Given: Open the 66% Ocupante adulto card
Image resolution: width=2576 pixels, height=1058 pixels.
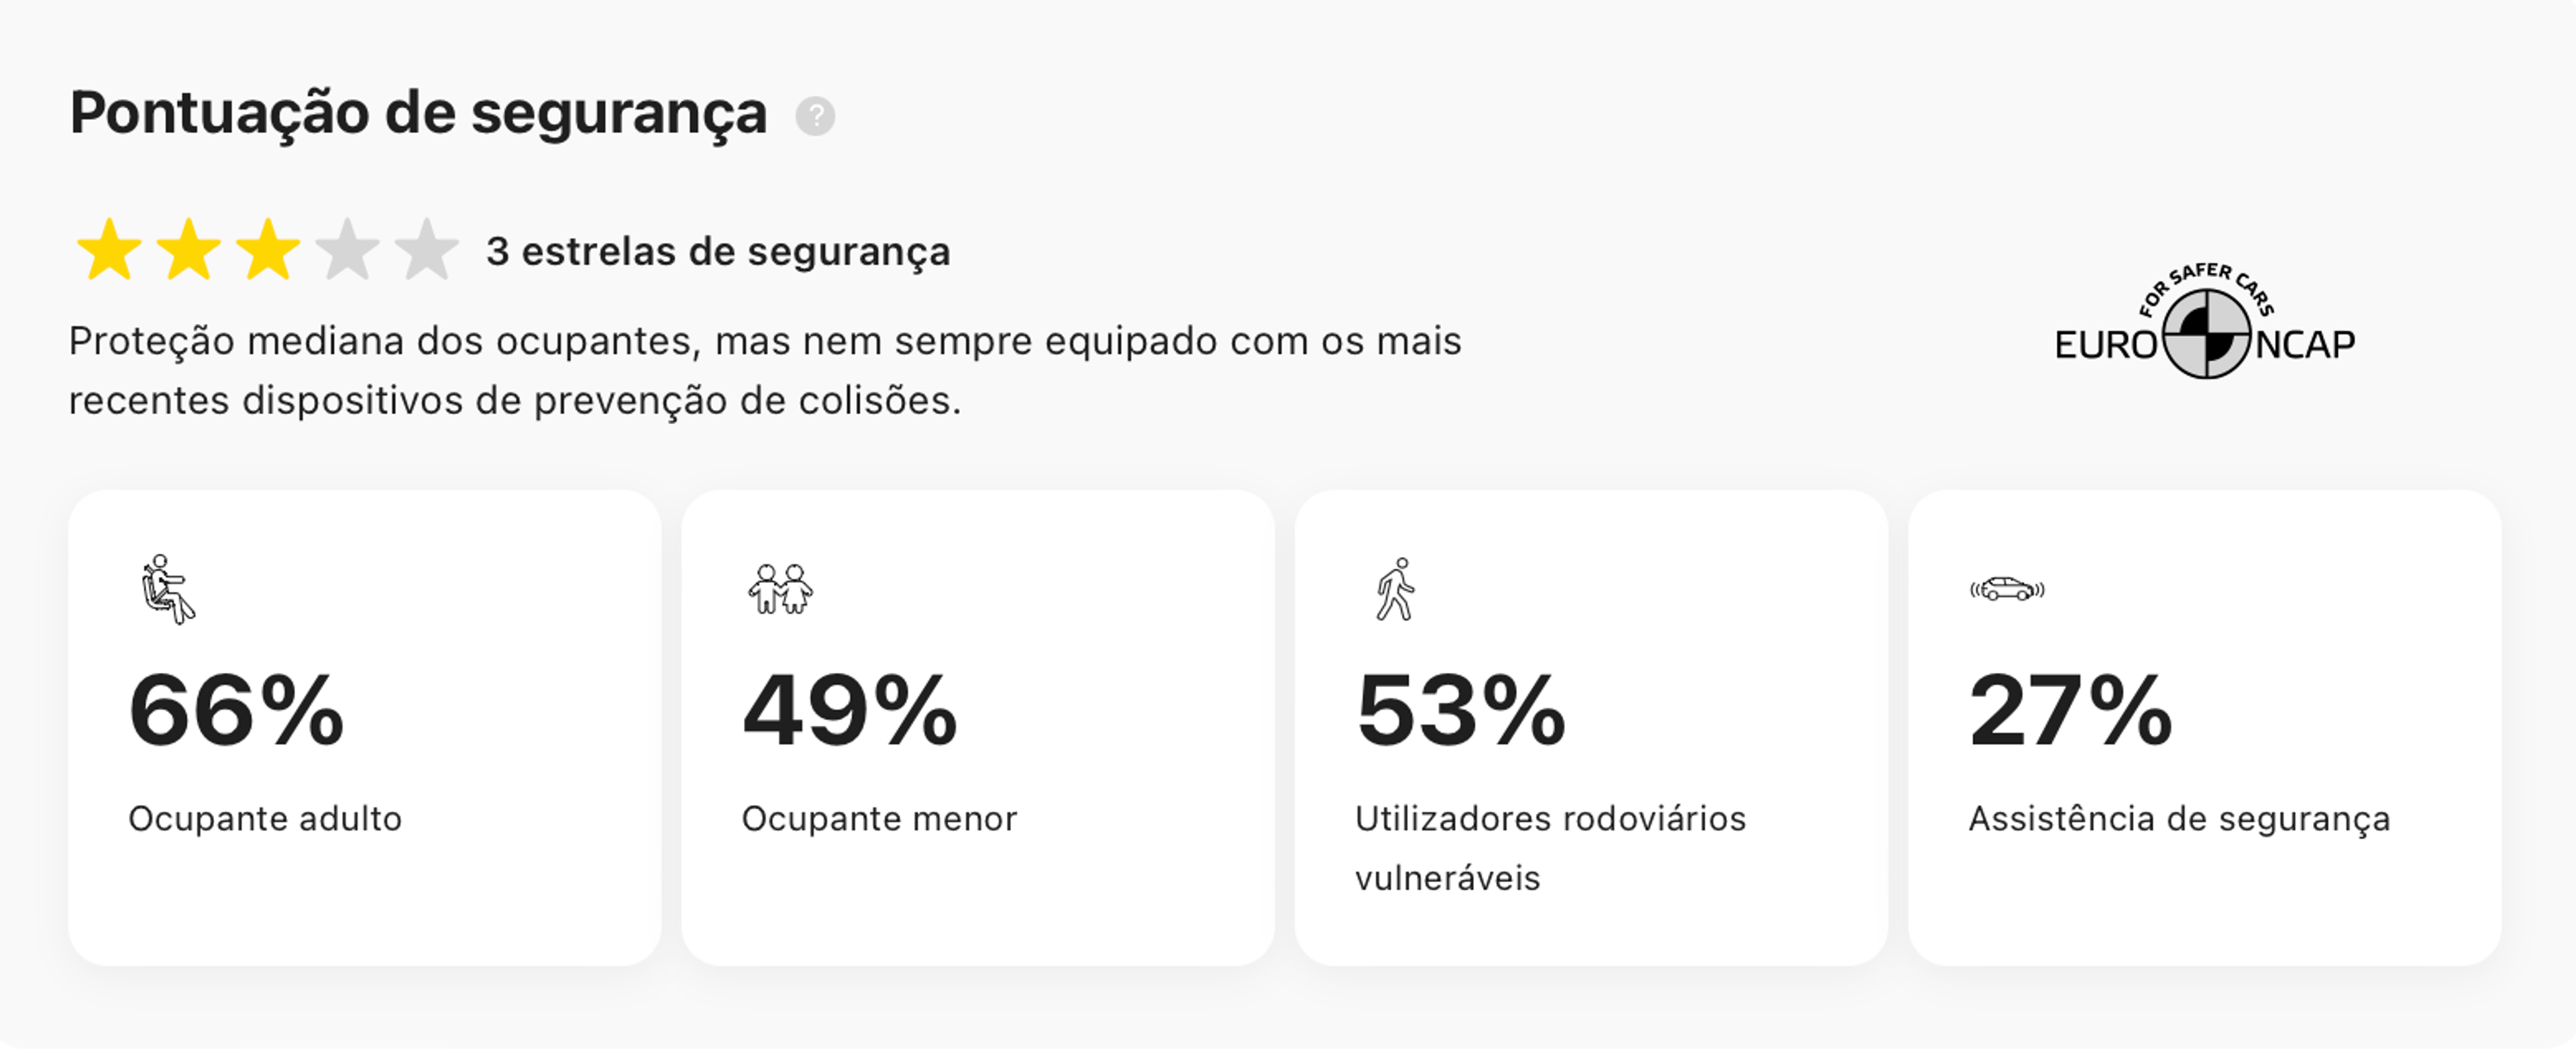Looking at the screenshot, I should pos(365,728).
